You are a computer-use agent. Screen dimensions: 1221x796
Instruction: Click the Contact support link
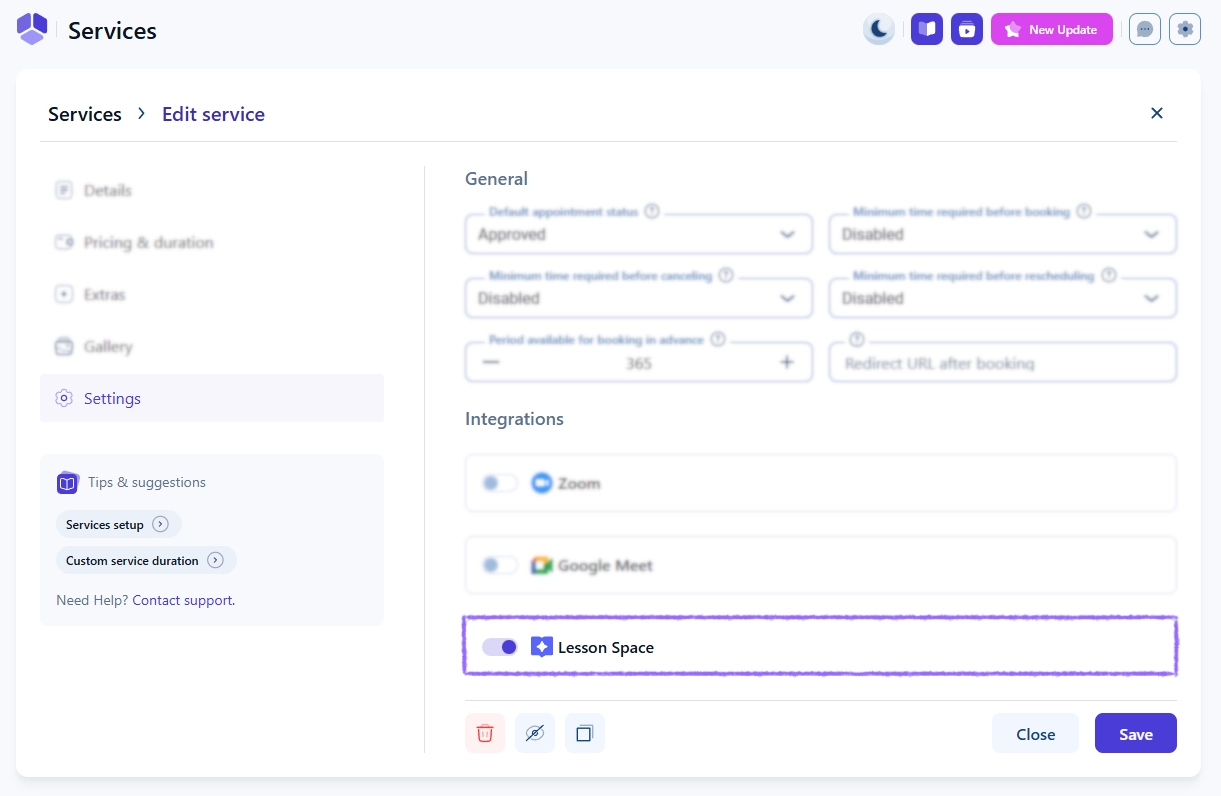pos(183,600)
